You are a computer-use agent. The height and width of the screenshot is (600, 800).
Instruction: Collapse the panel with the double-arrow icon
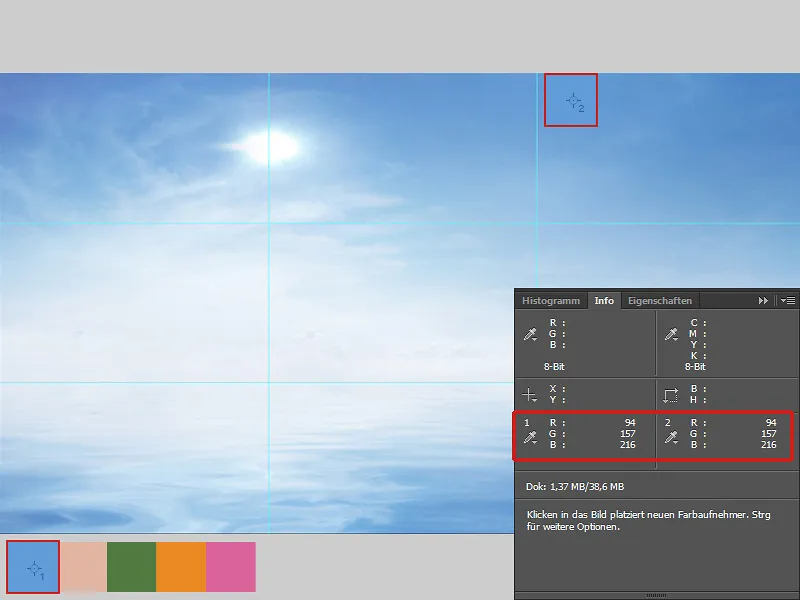tap(763, 301)
